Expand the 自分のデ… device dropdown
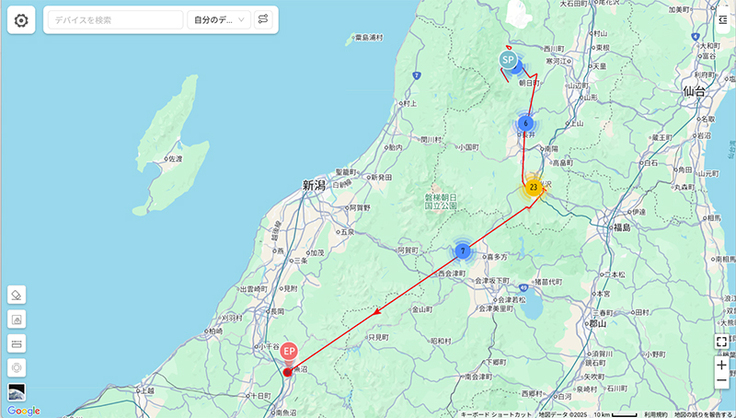The height and width of the screenshot is (418, 736). click(x=219, y=20)
